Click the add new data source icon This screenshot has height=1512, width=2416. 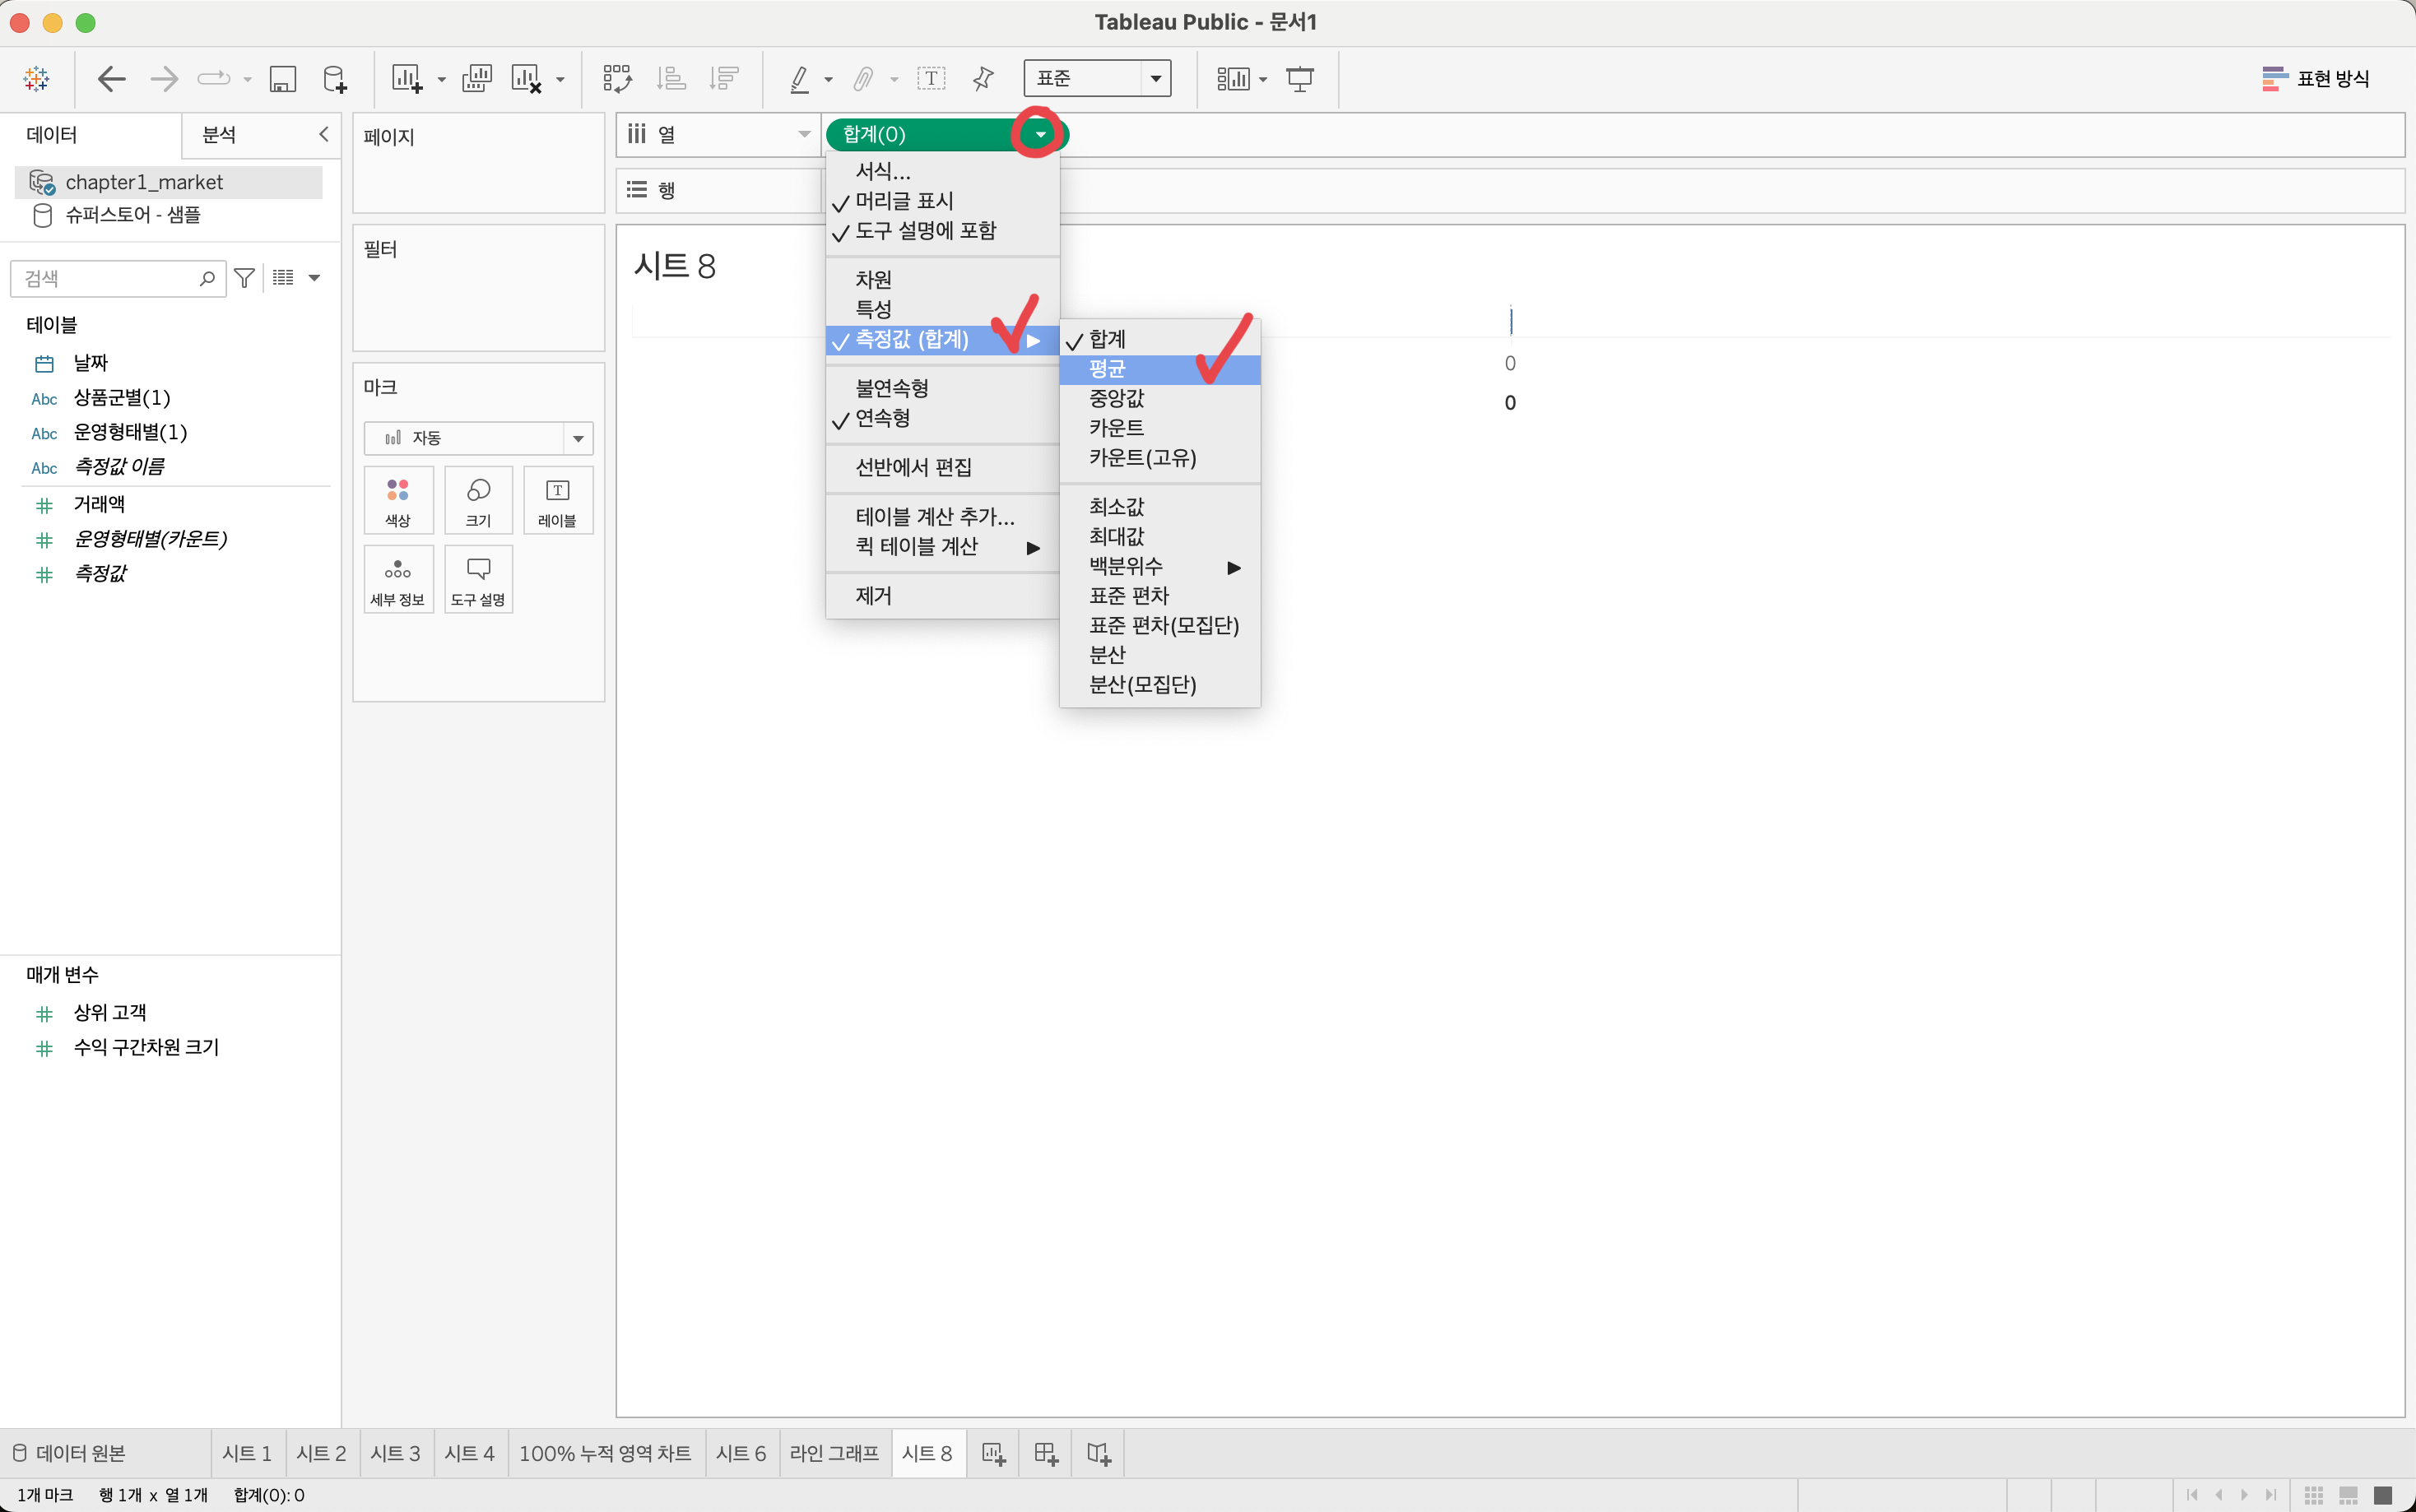pos(335,79)
